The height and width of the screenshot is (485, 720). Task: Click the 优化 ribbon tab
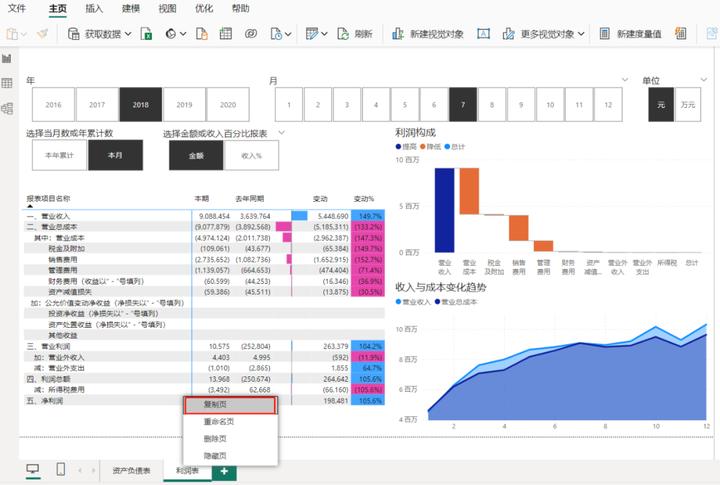204,8
